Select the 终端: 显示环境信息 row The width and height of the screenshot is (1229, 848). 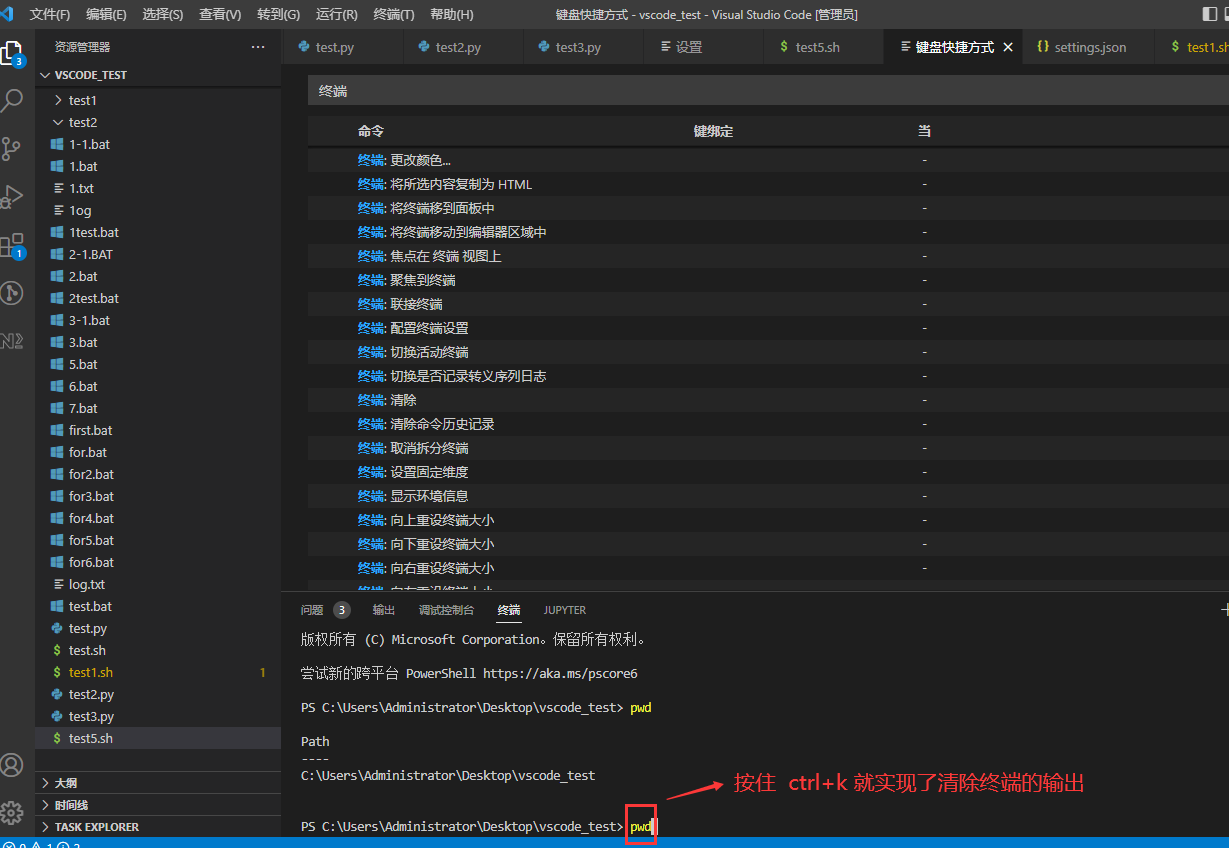tap(768, 496)
